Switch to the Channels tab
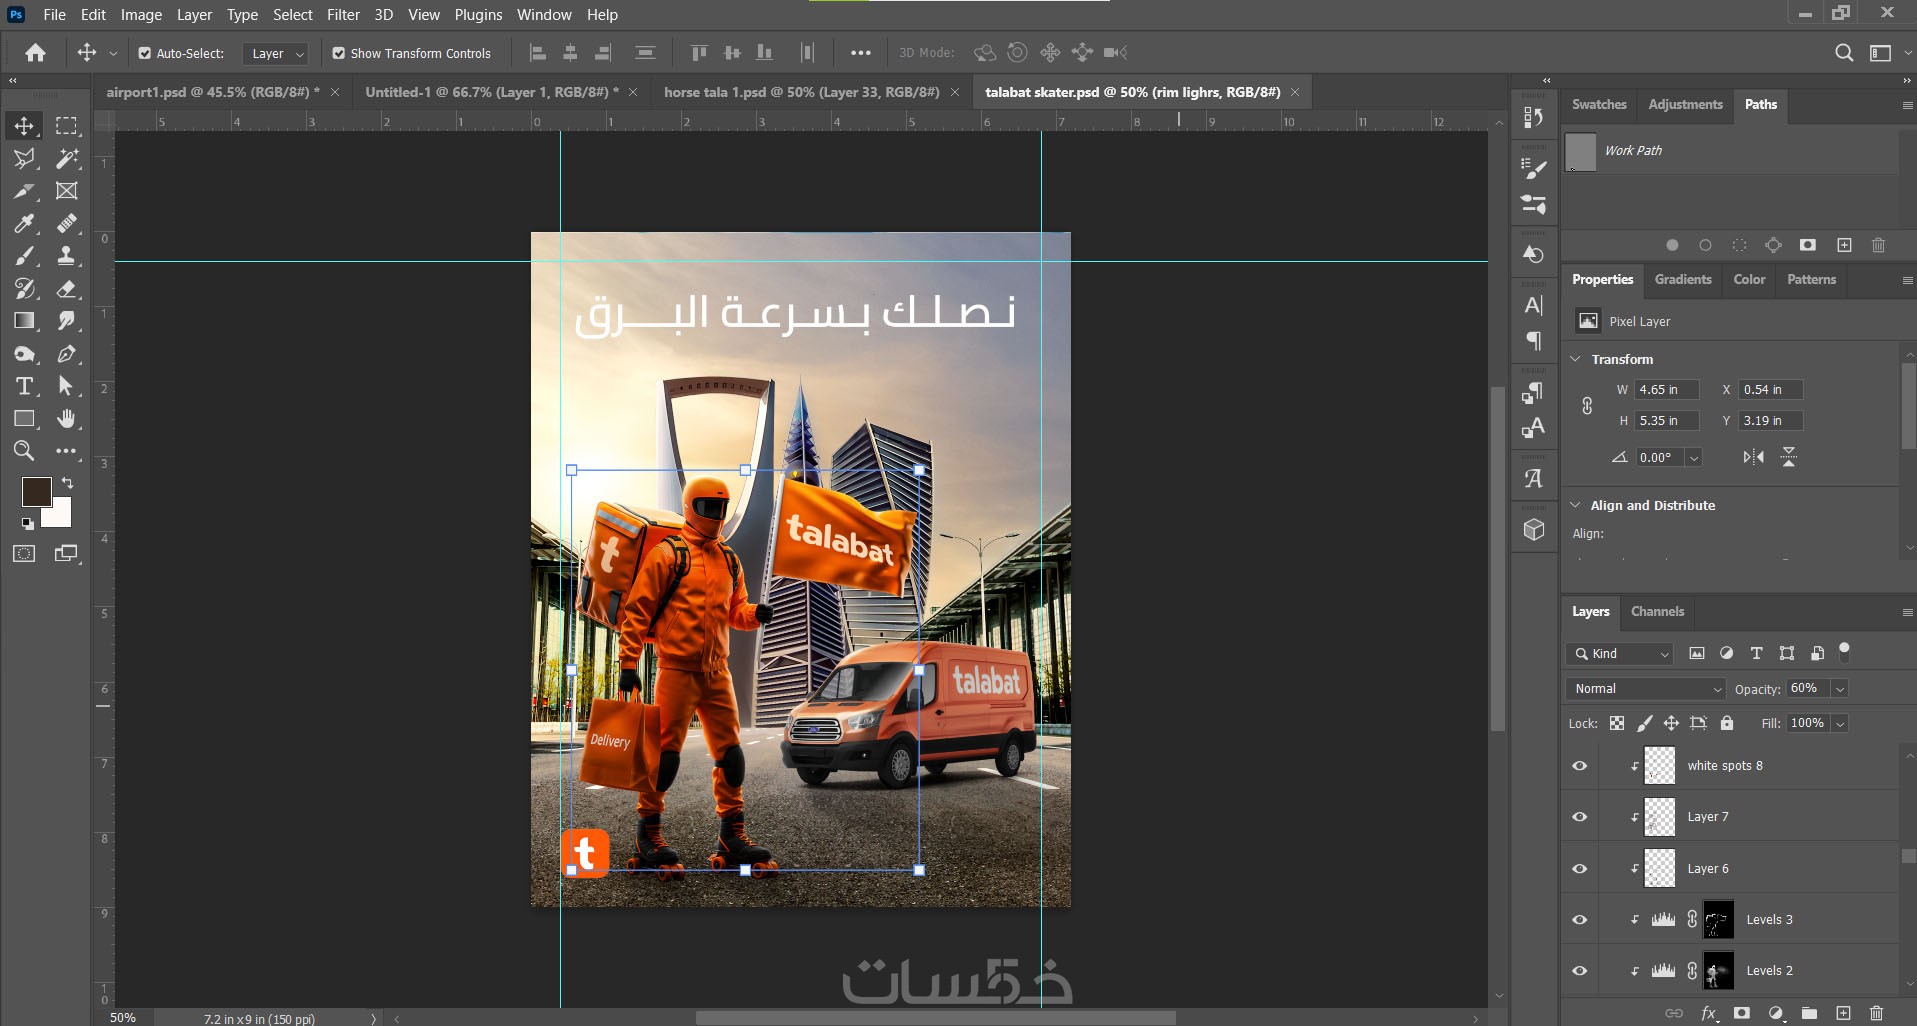 (x=1657, y=611)
